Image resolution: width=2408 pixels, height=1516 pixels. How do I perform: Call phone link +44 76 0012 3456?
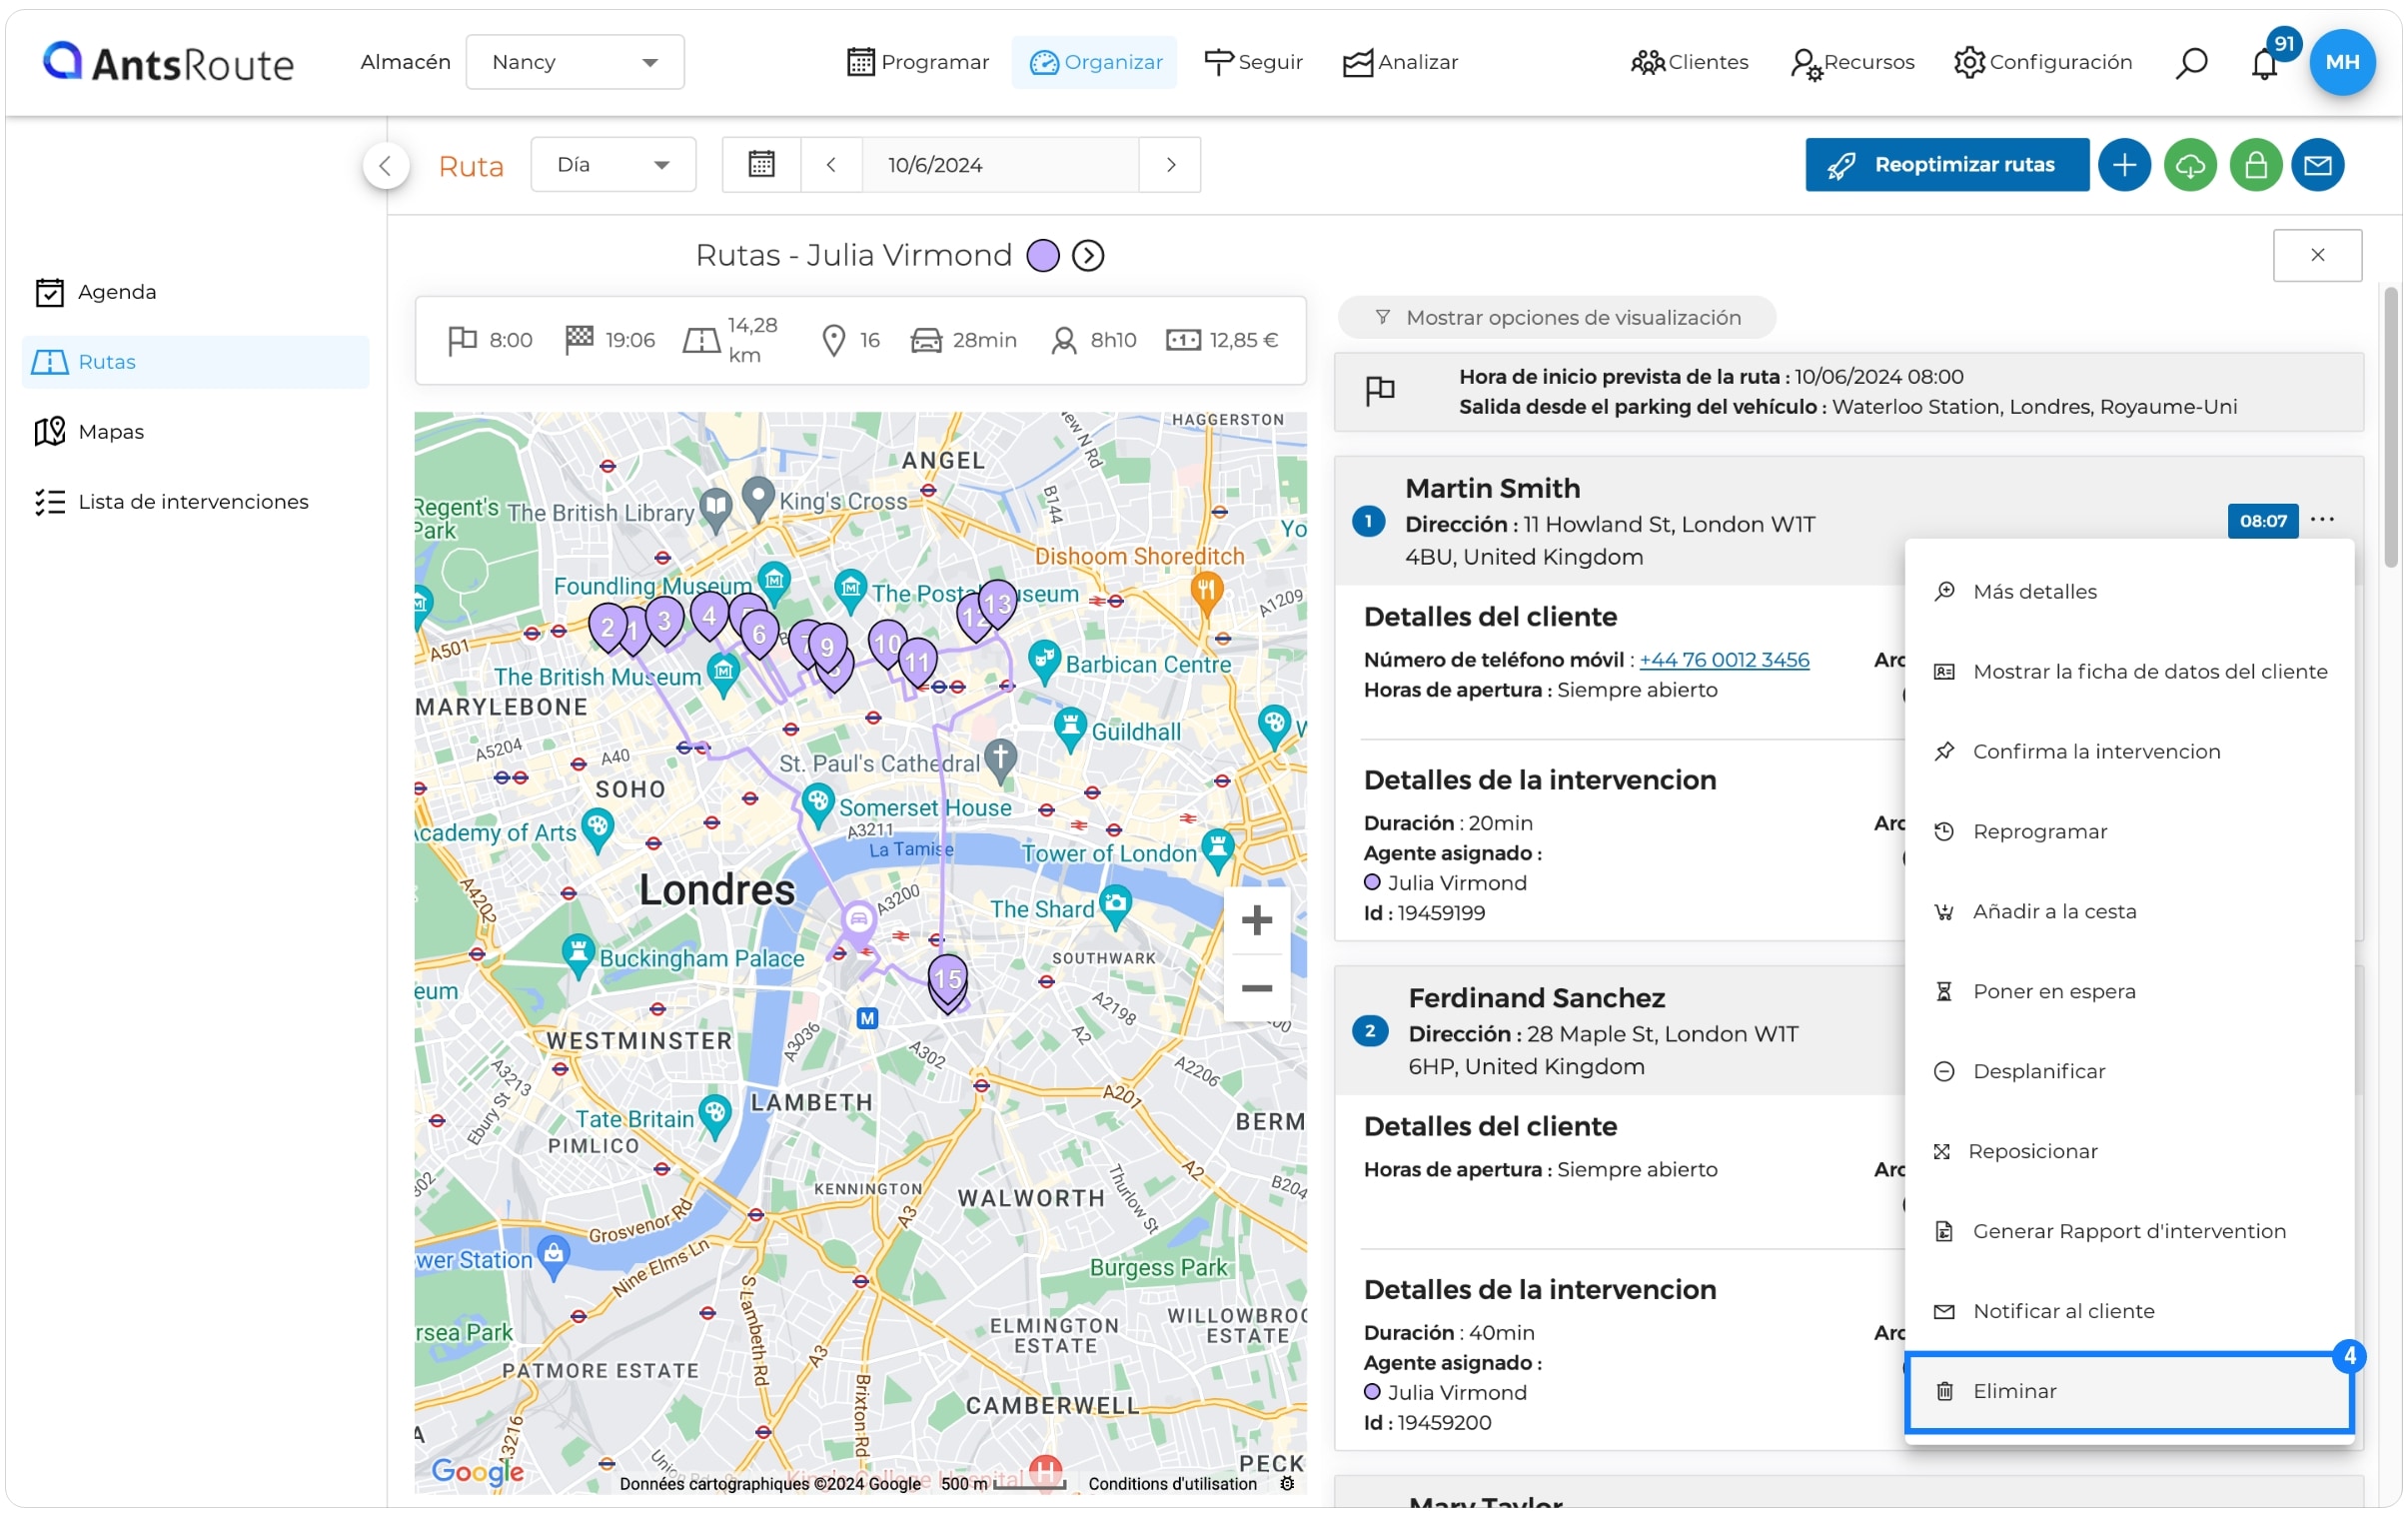coord(1724,660)
